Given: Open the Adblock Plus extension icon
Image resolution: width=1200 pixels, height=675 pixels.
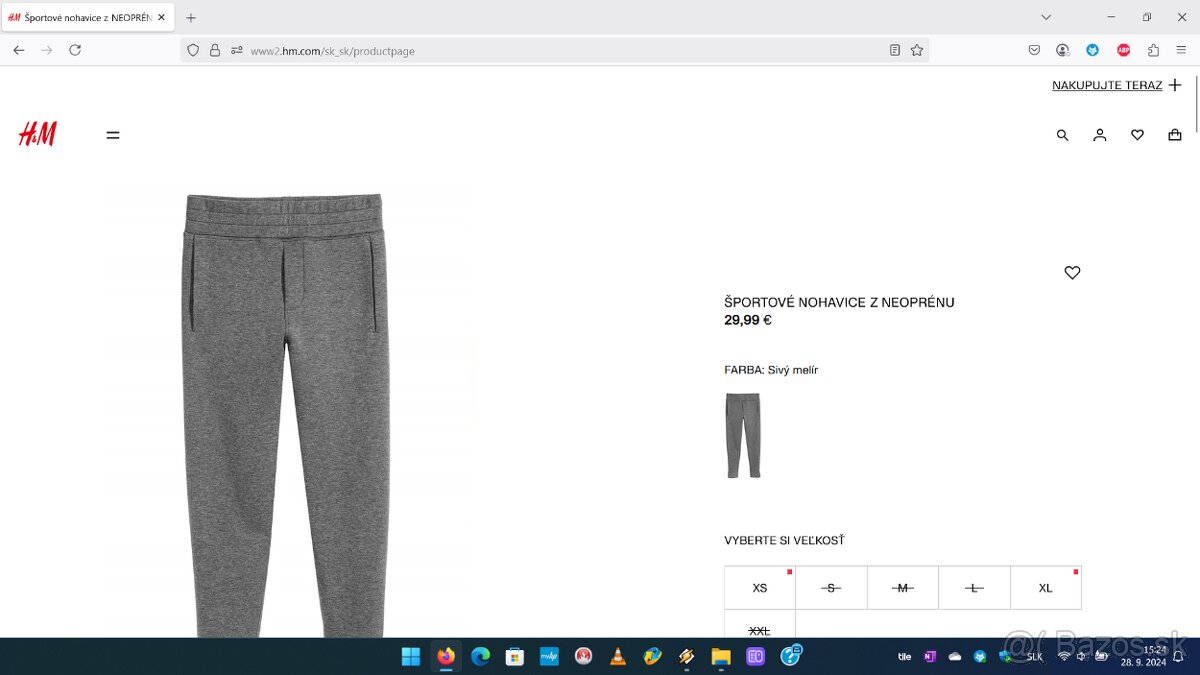Looking at the screenshot, I should [1123, 50].
